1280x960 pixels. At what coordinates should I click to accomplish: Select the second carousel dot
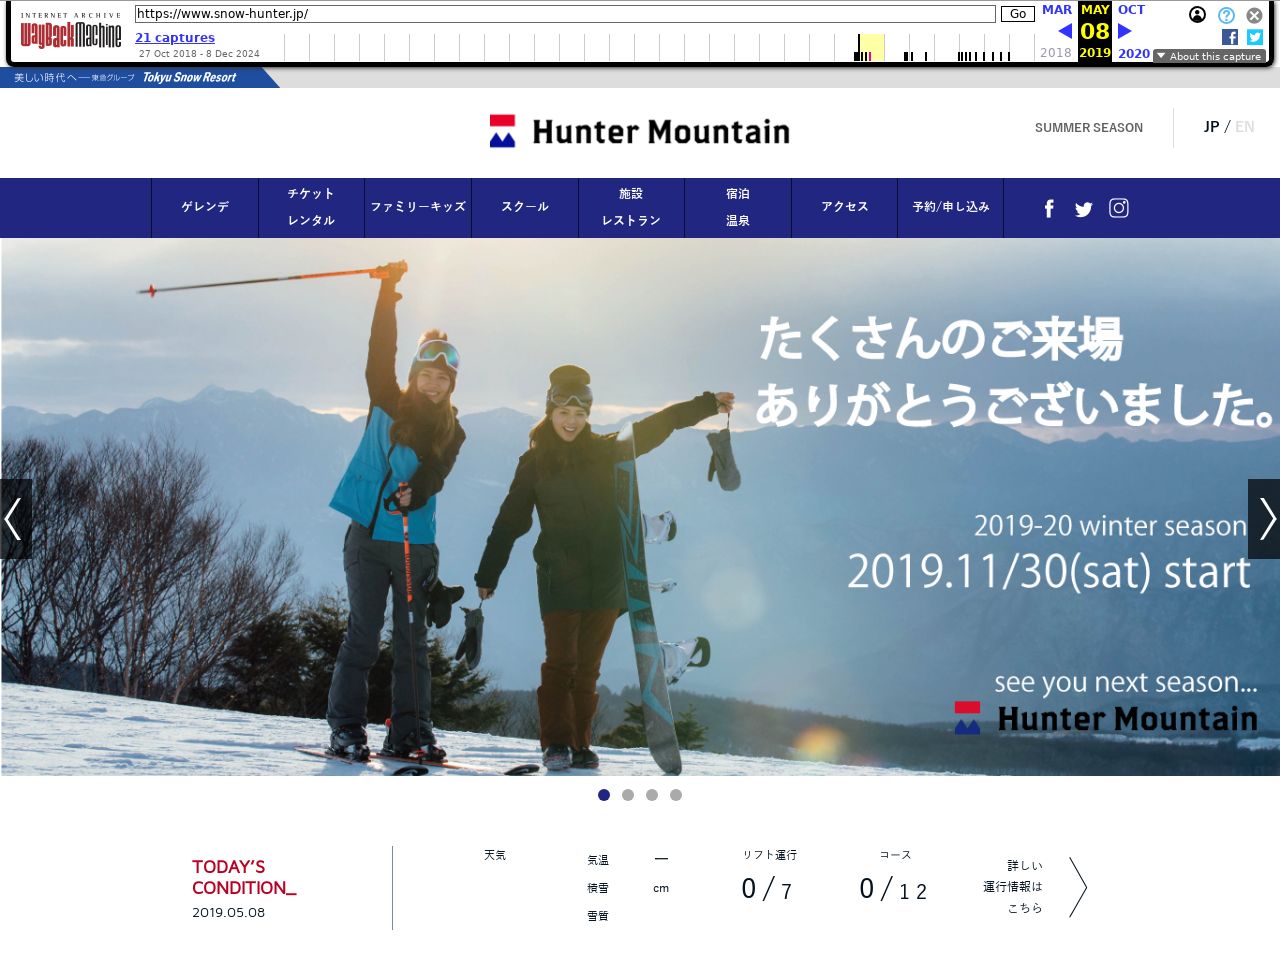pyautogui.click(x=628, y=795)
